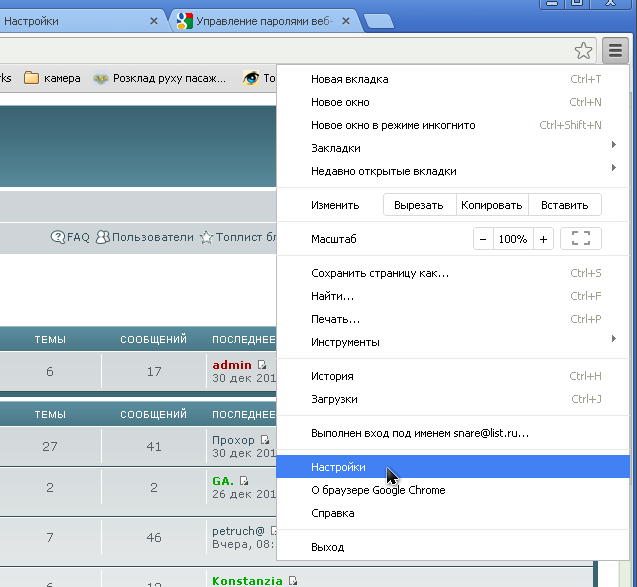Select Настройки menu item
637x587 pixels.
point(339,467)
